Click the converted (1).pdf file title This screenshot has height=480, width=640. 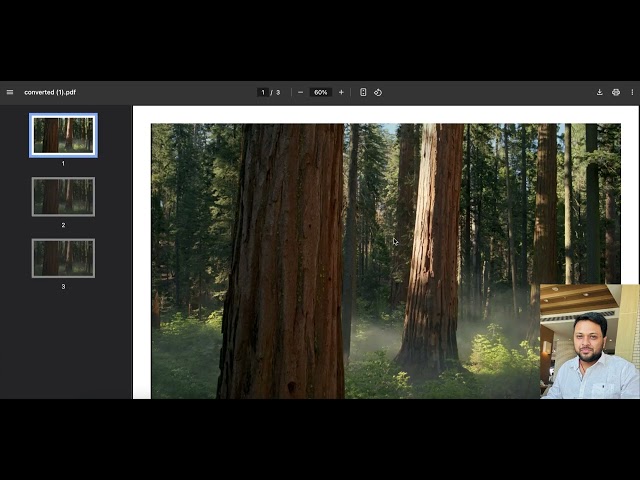point(50,92)
